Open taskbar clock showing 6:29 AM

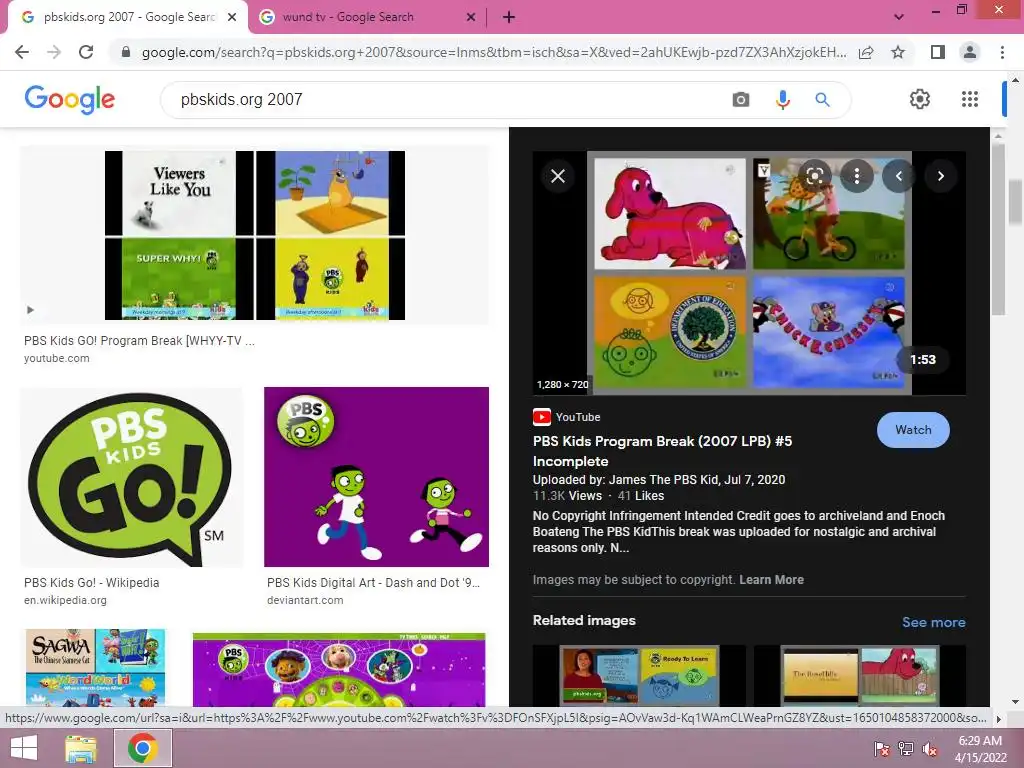pos(980,749)
